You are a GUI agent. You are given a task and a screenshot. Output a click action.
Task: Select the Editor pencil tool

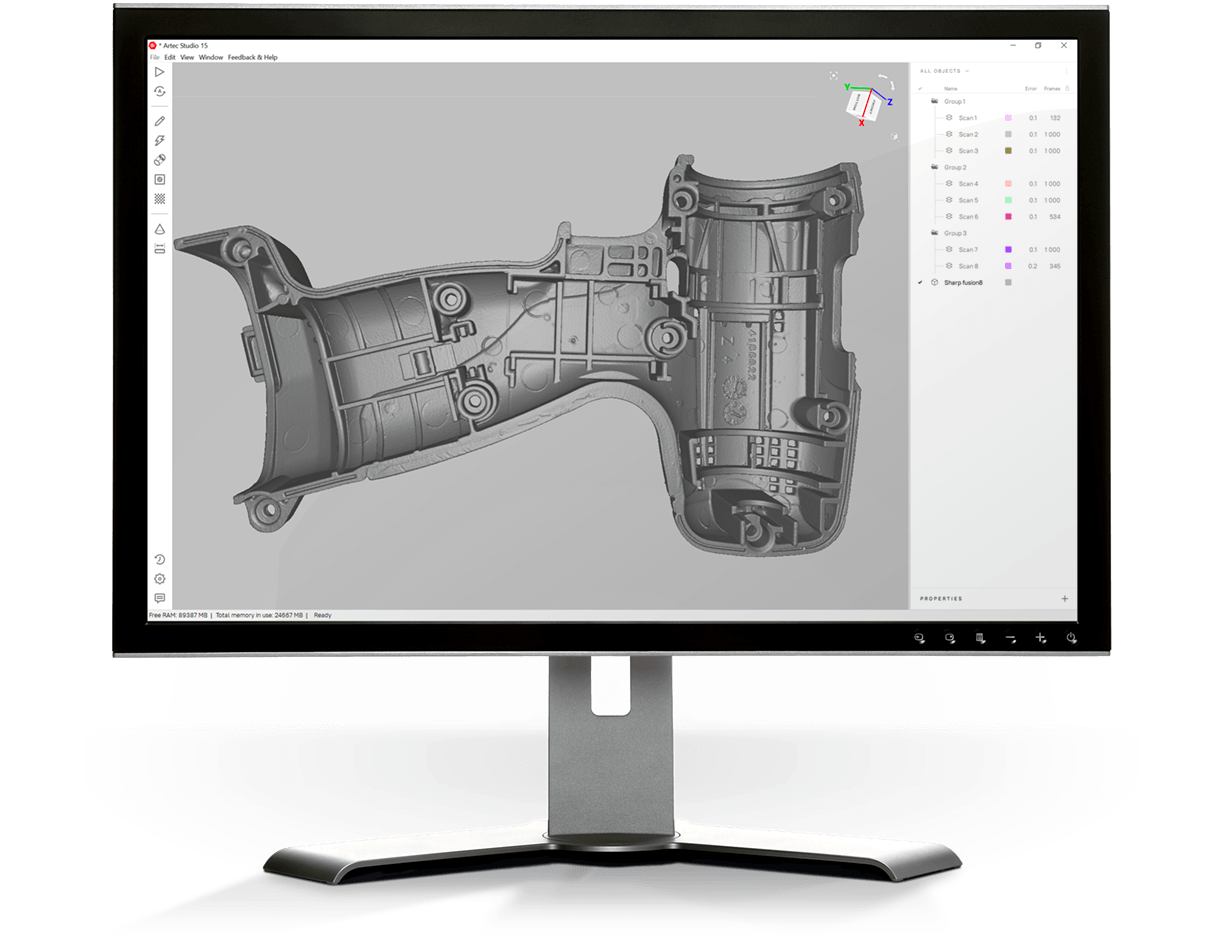coord(159,121)
